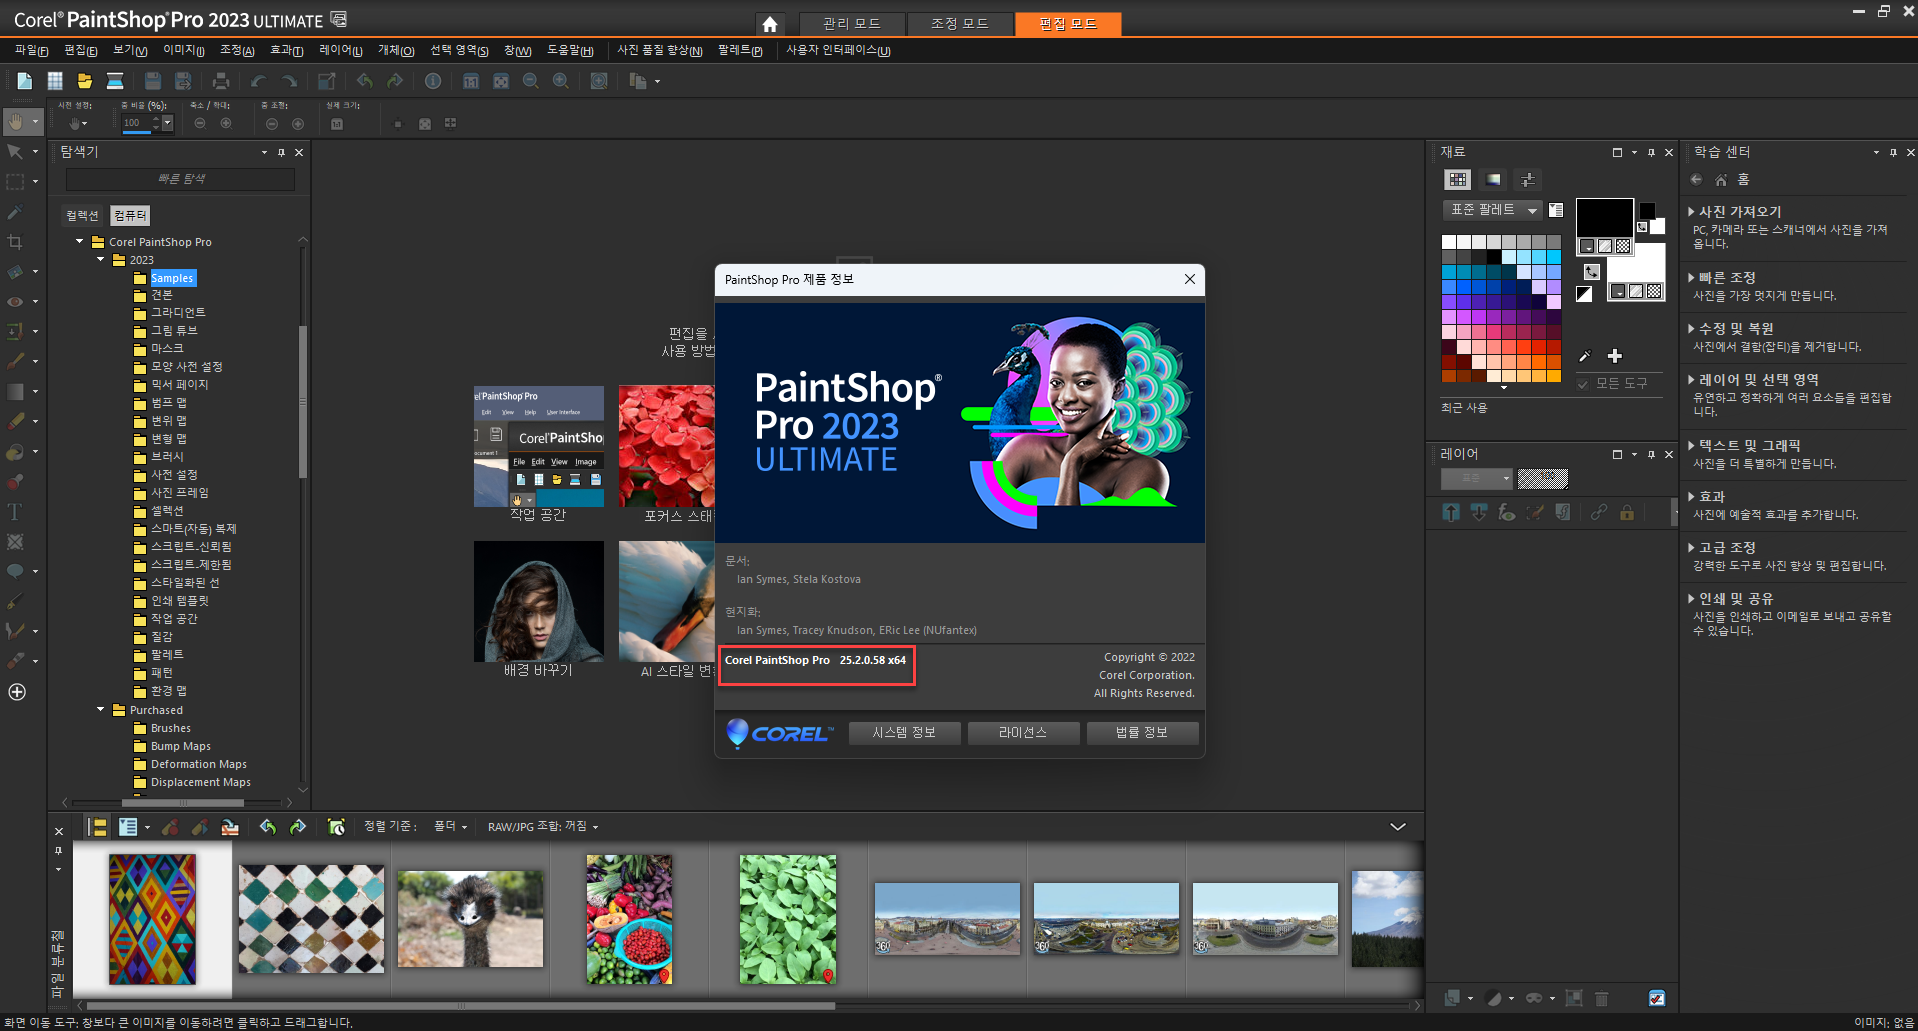Toggle the Navigation panel display icon in organizer toolbar
The width and height of the screenshot is (1918, 1031).
pos(98,827)
